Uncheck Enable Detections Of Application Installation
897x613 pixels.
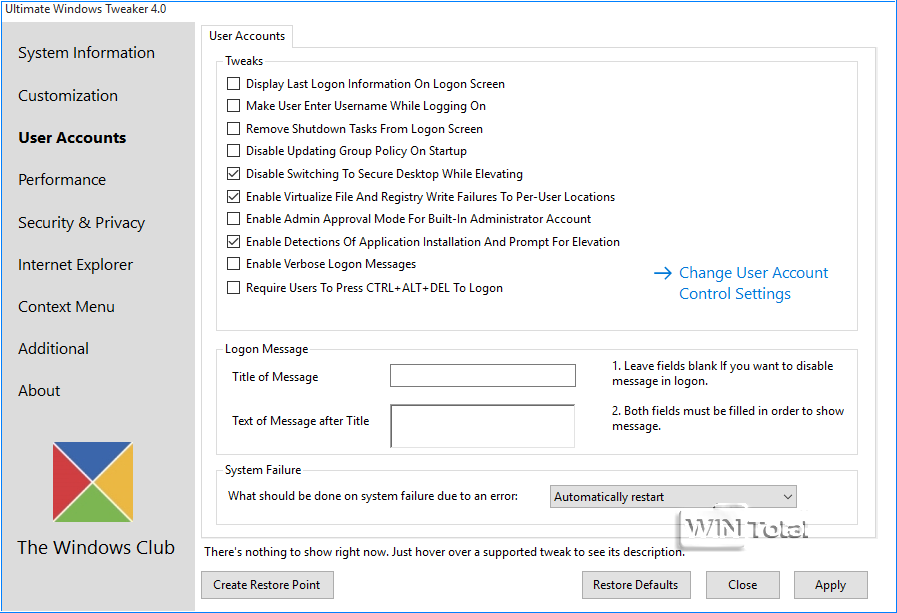(x=233, y=242)
